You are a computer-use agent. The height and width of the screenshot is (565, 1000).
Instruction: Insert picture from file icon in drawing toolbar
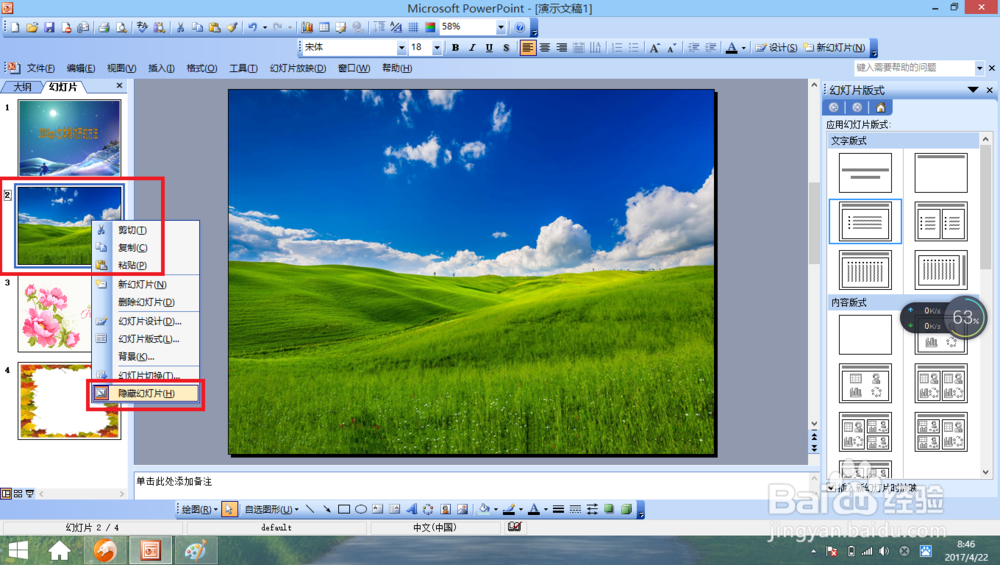(x=462, y=509)
